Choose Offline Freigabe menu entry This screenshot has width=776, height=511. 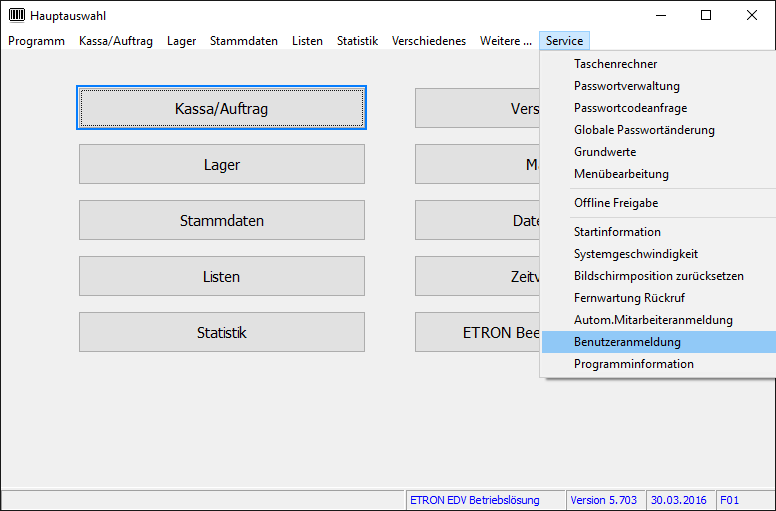click(x=615, y=203)
